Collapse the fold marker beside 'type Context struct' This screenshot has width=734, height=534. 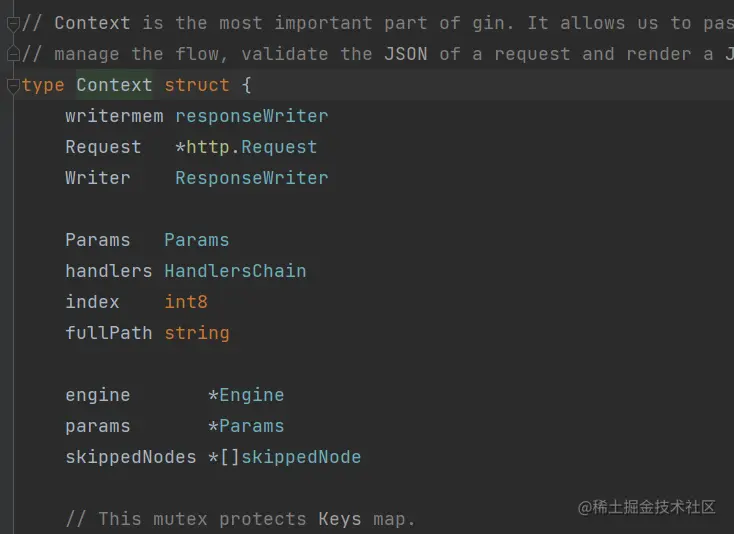pos(13,85)
